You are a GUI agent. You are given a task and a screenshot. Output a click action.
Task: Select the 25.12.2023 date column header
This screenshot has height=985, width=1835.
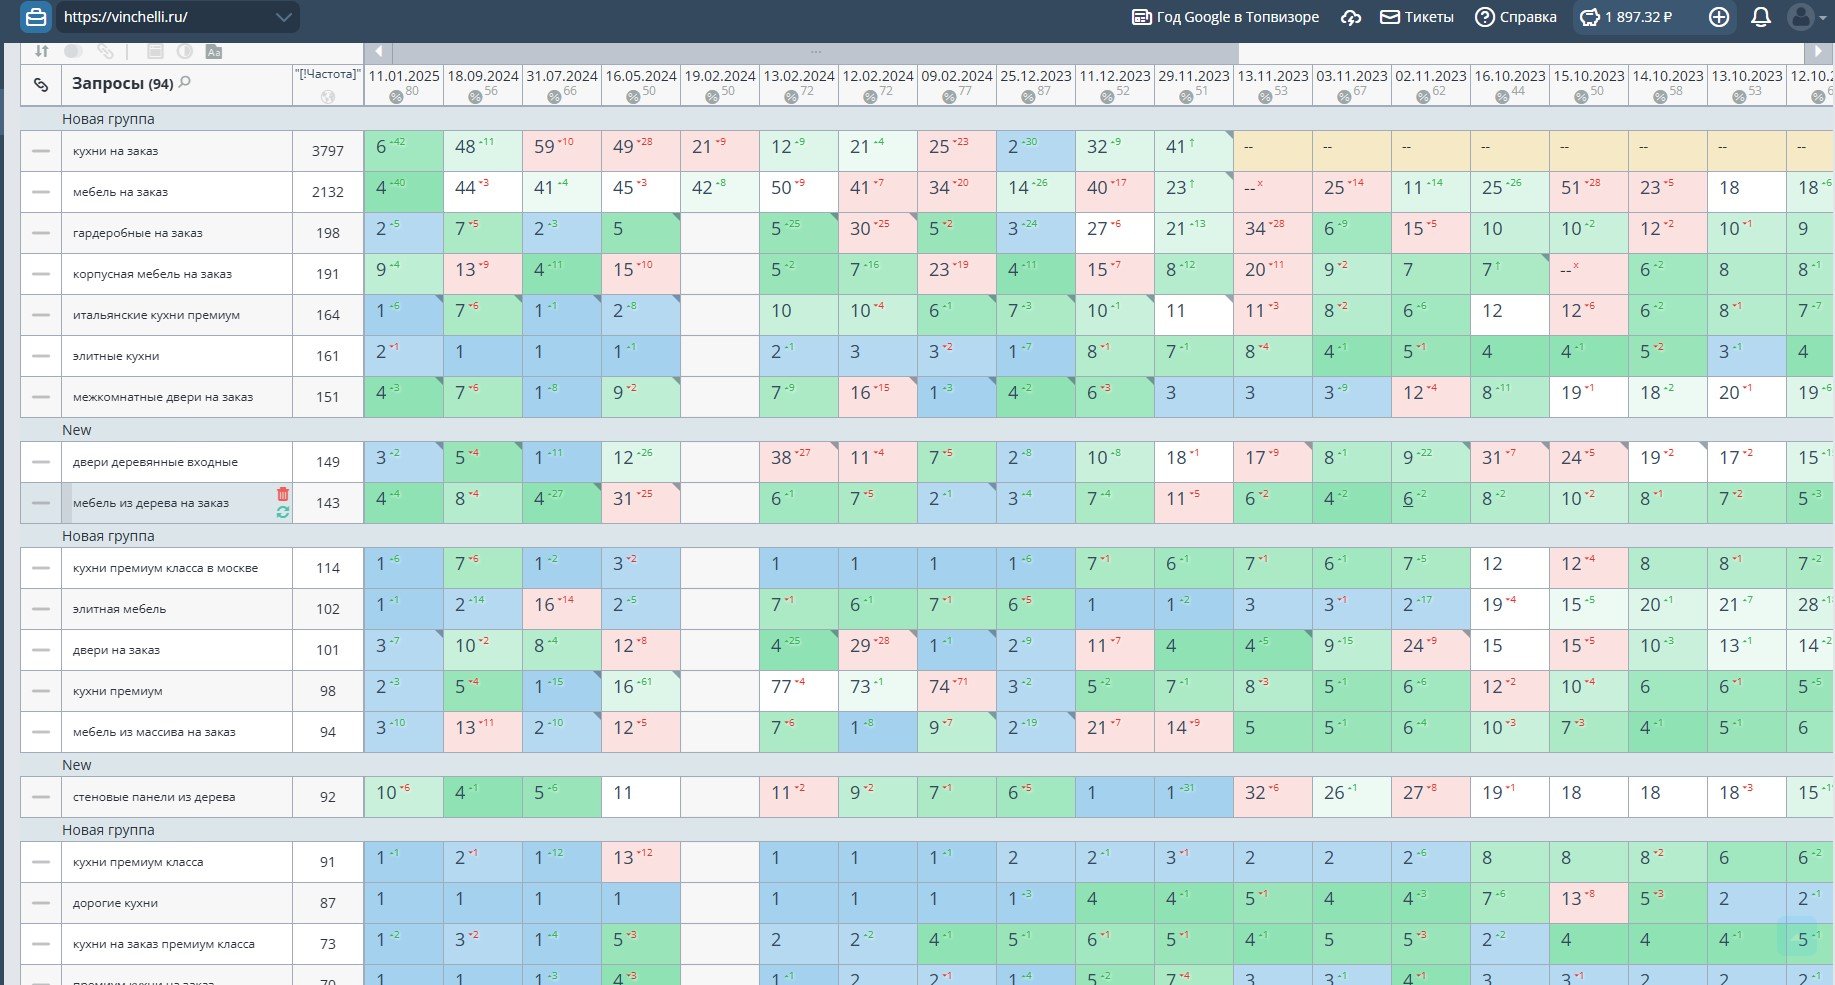click(1036, 76)
